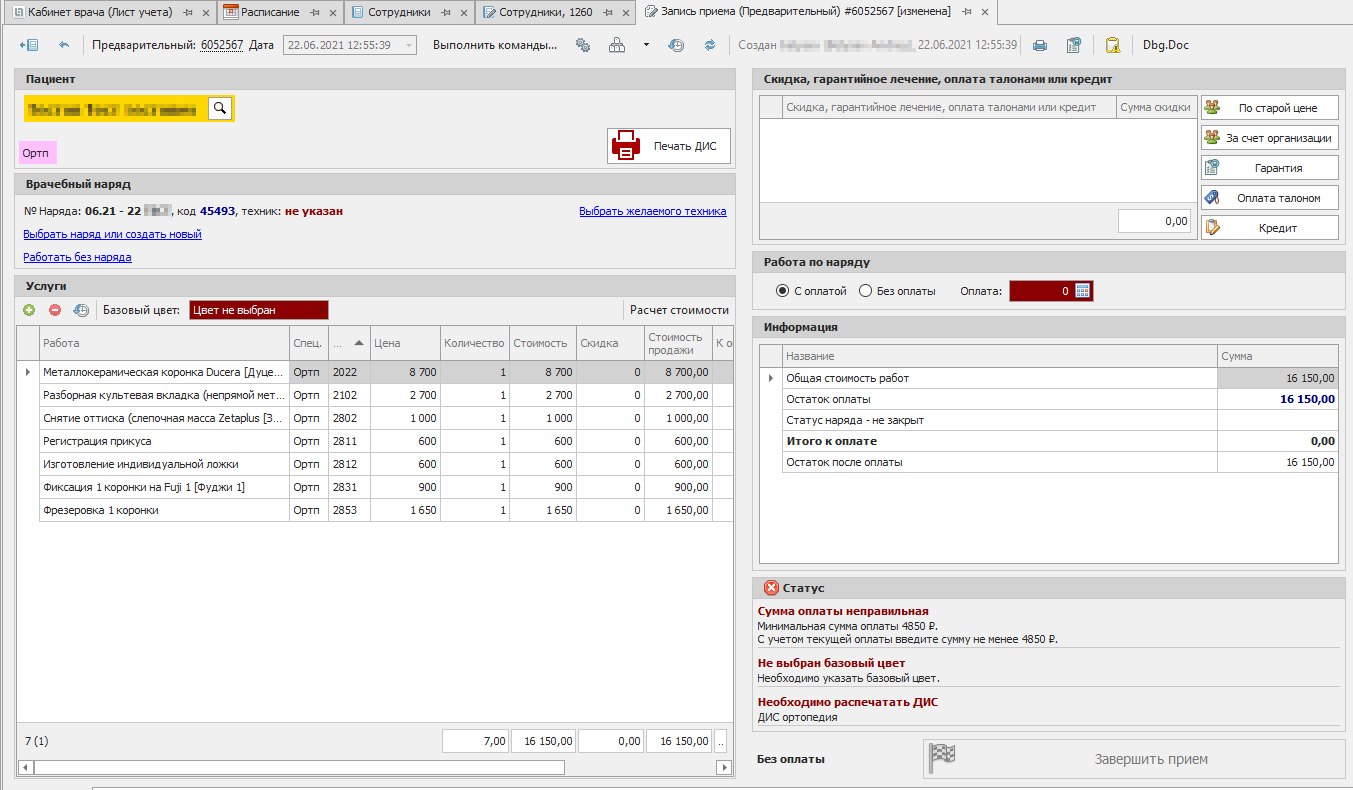Click the gears icon in toolbar
Screen dimensions: 1353x790
(583, 45)
